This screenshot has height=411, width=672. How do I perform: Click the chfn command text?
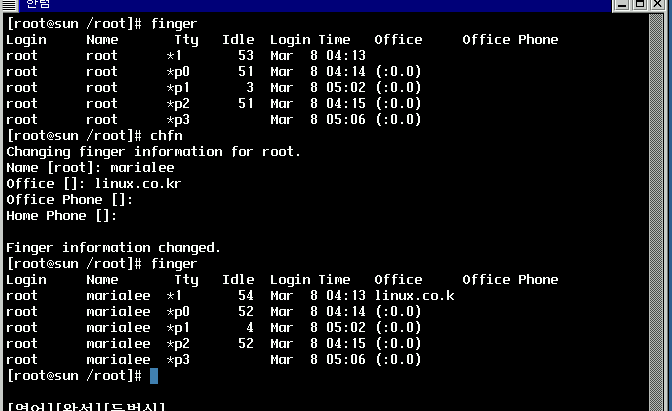(166, 136)
